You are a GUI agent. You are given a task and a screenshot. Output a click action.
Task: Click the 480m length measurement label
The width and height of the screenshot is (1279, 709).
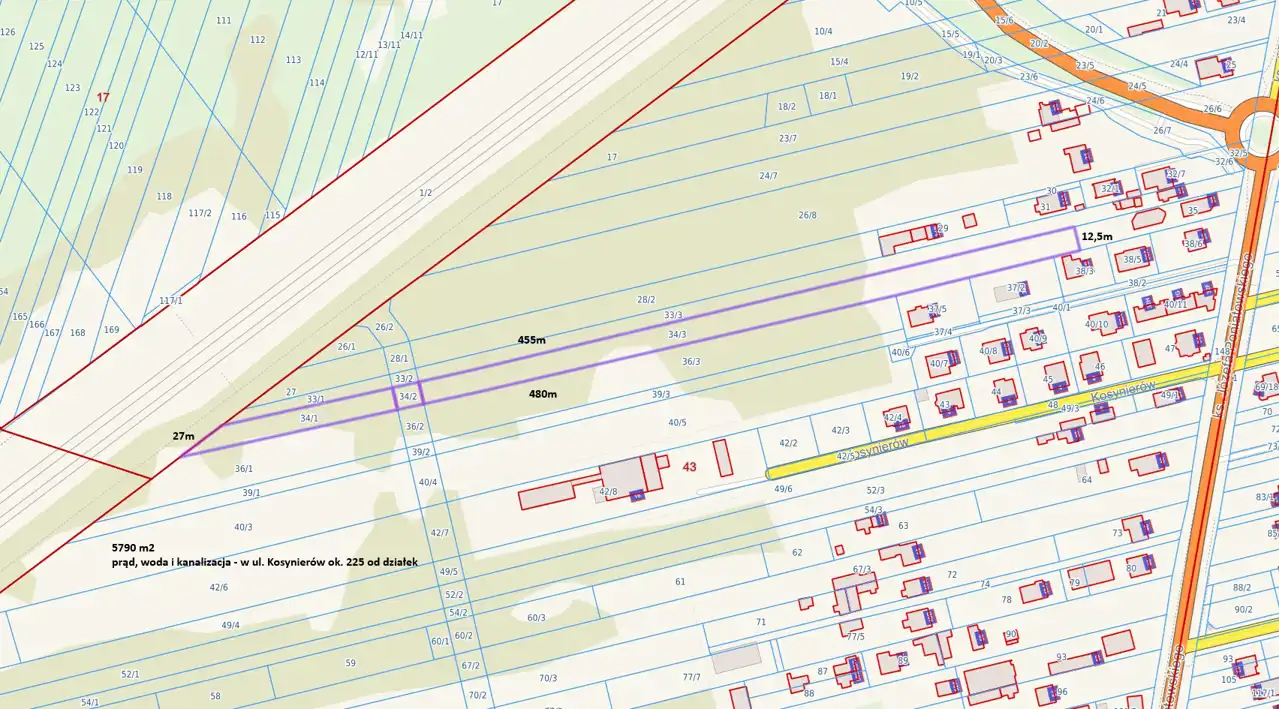543,394
